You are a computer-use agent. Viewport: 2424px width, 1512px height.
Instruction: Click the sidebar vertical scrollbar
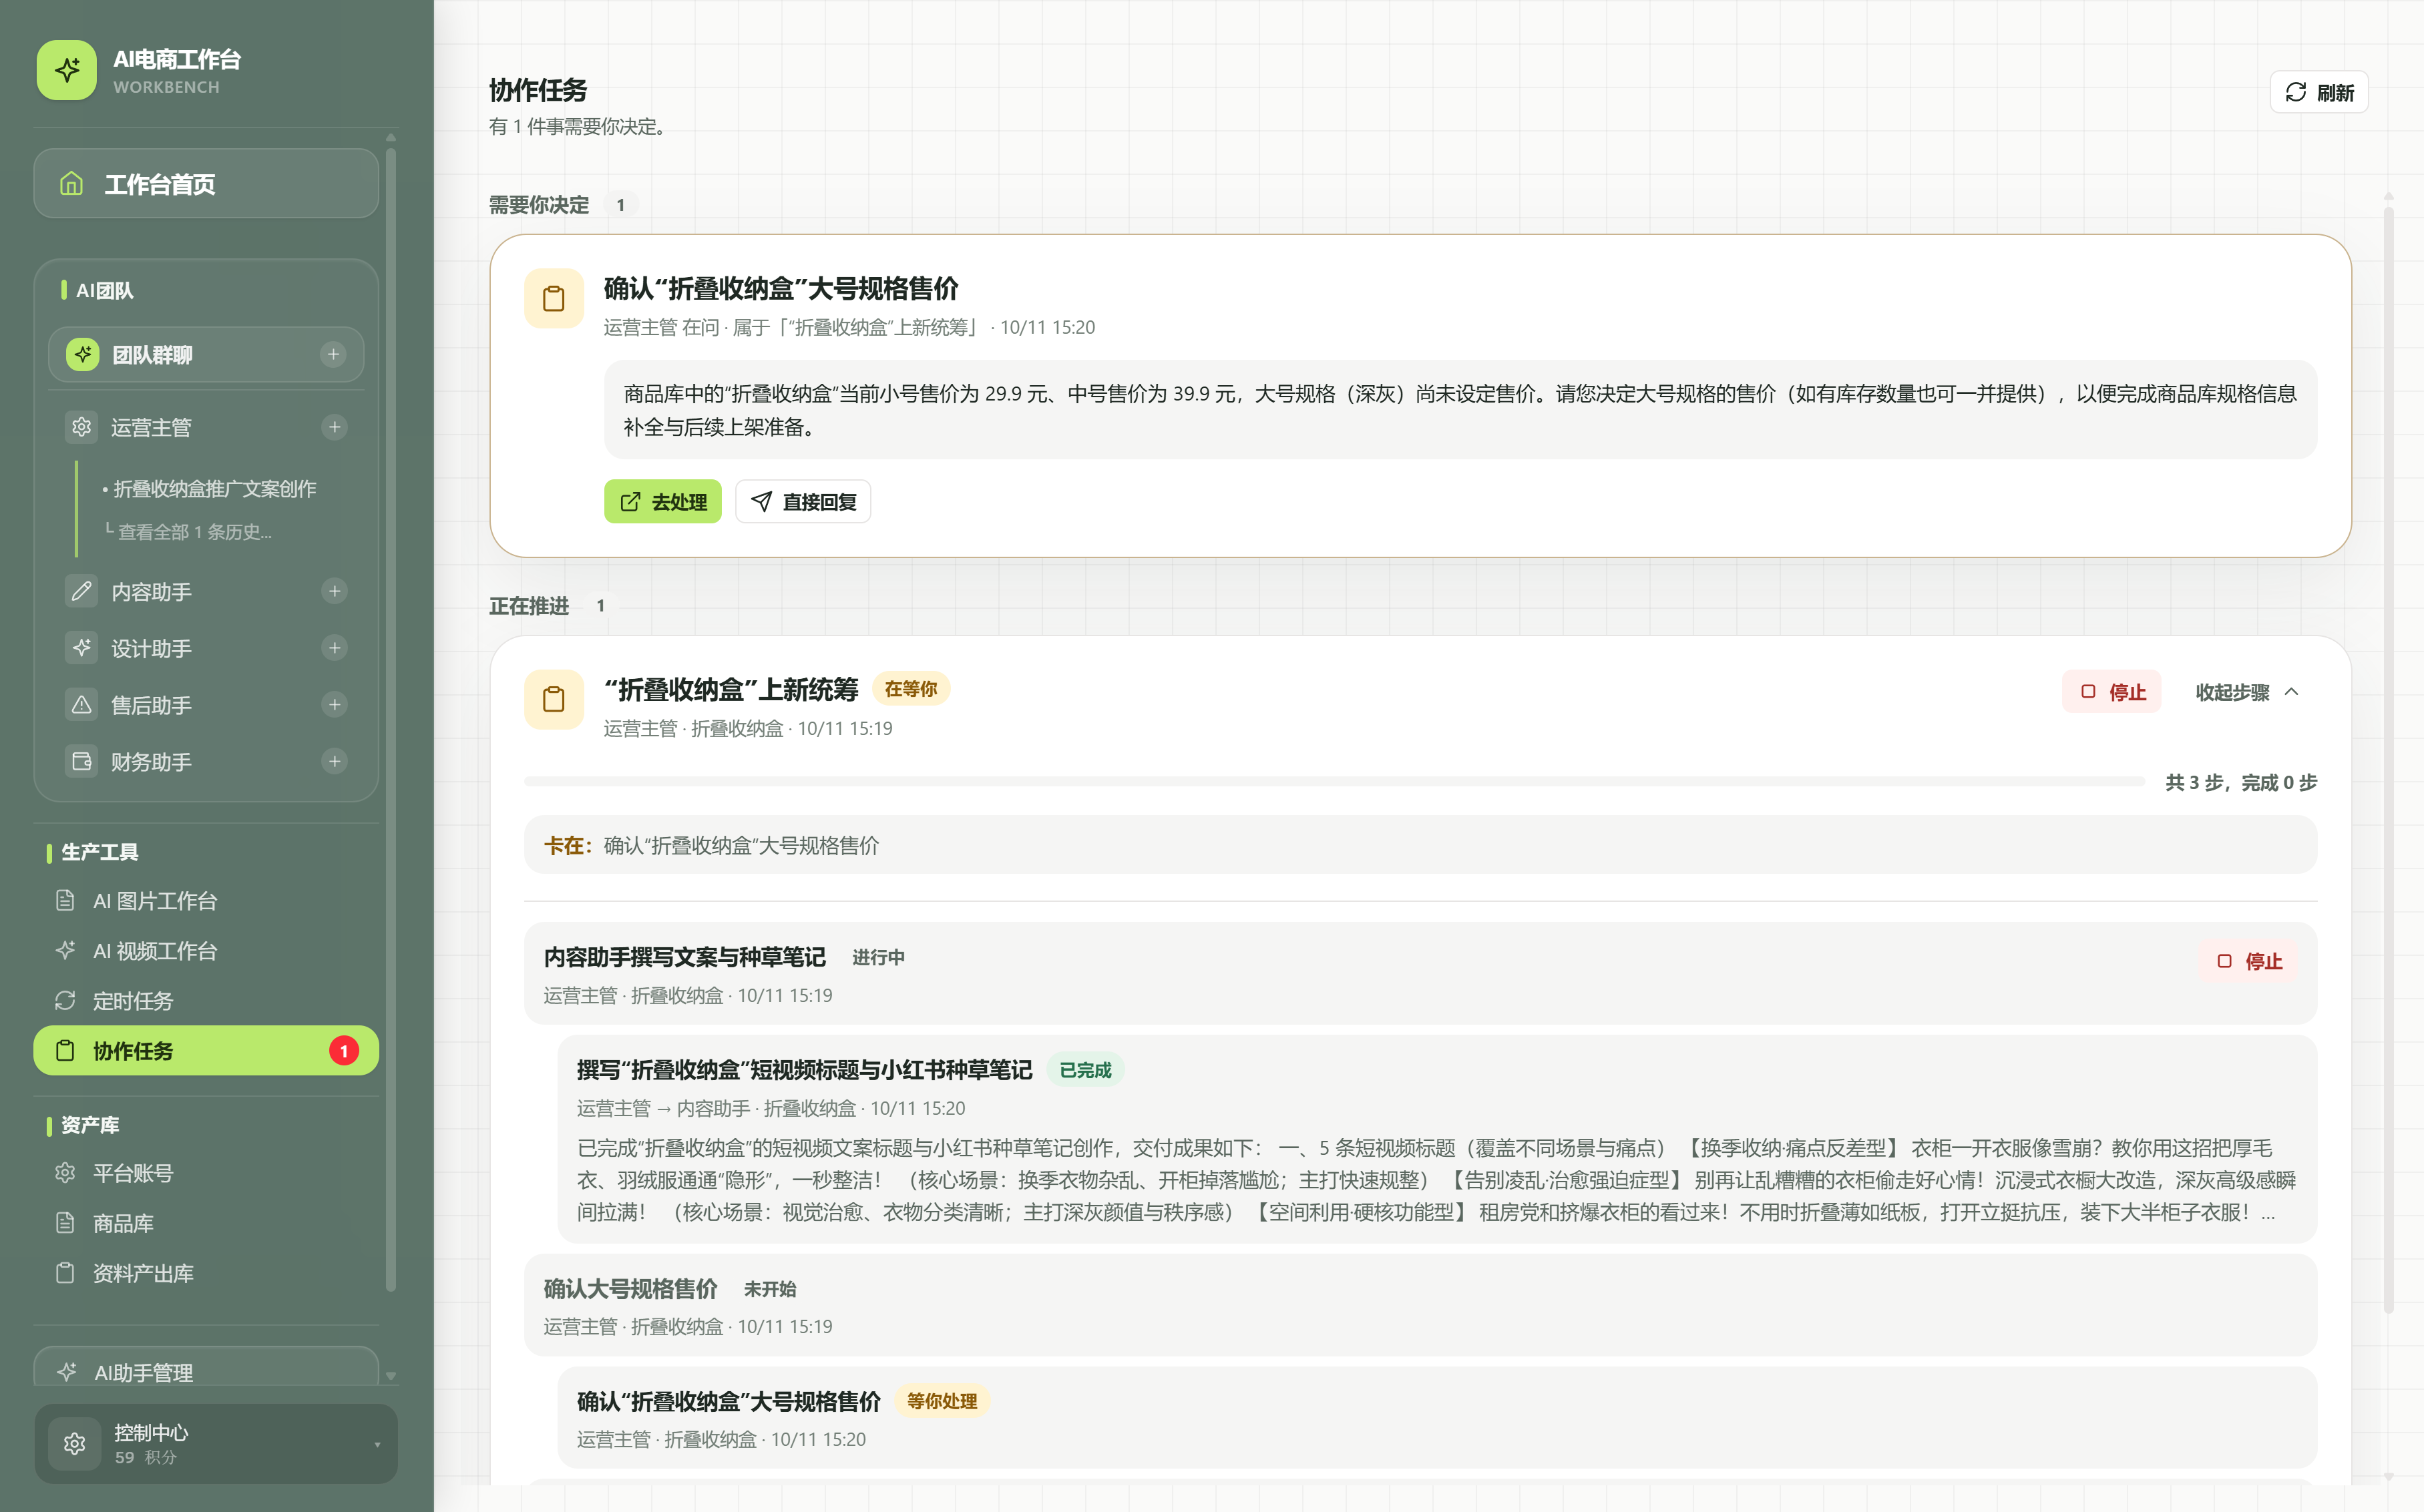click(x=391, y=720)
